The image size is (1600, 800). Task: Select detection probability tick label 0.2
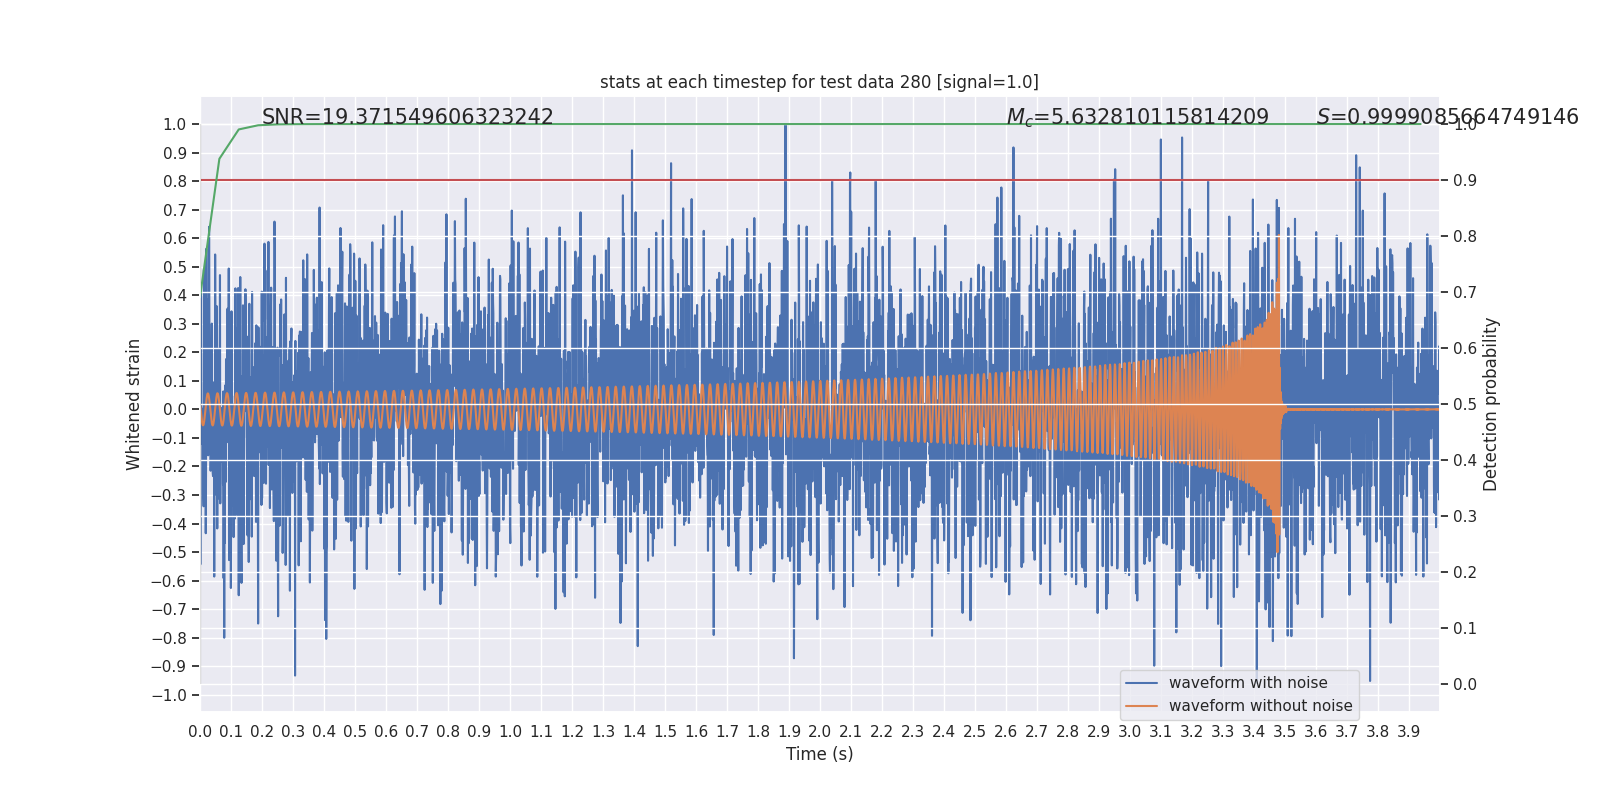pyautogui.click(x=1465, y=572)
